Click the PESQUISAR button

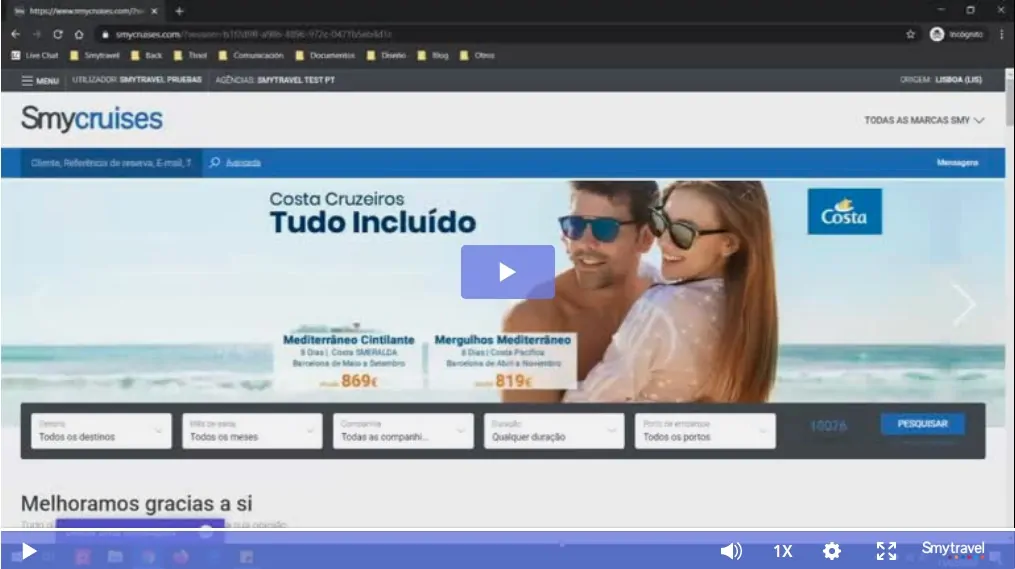922,424
